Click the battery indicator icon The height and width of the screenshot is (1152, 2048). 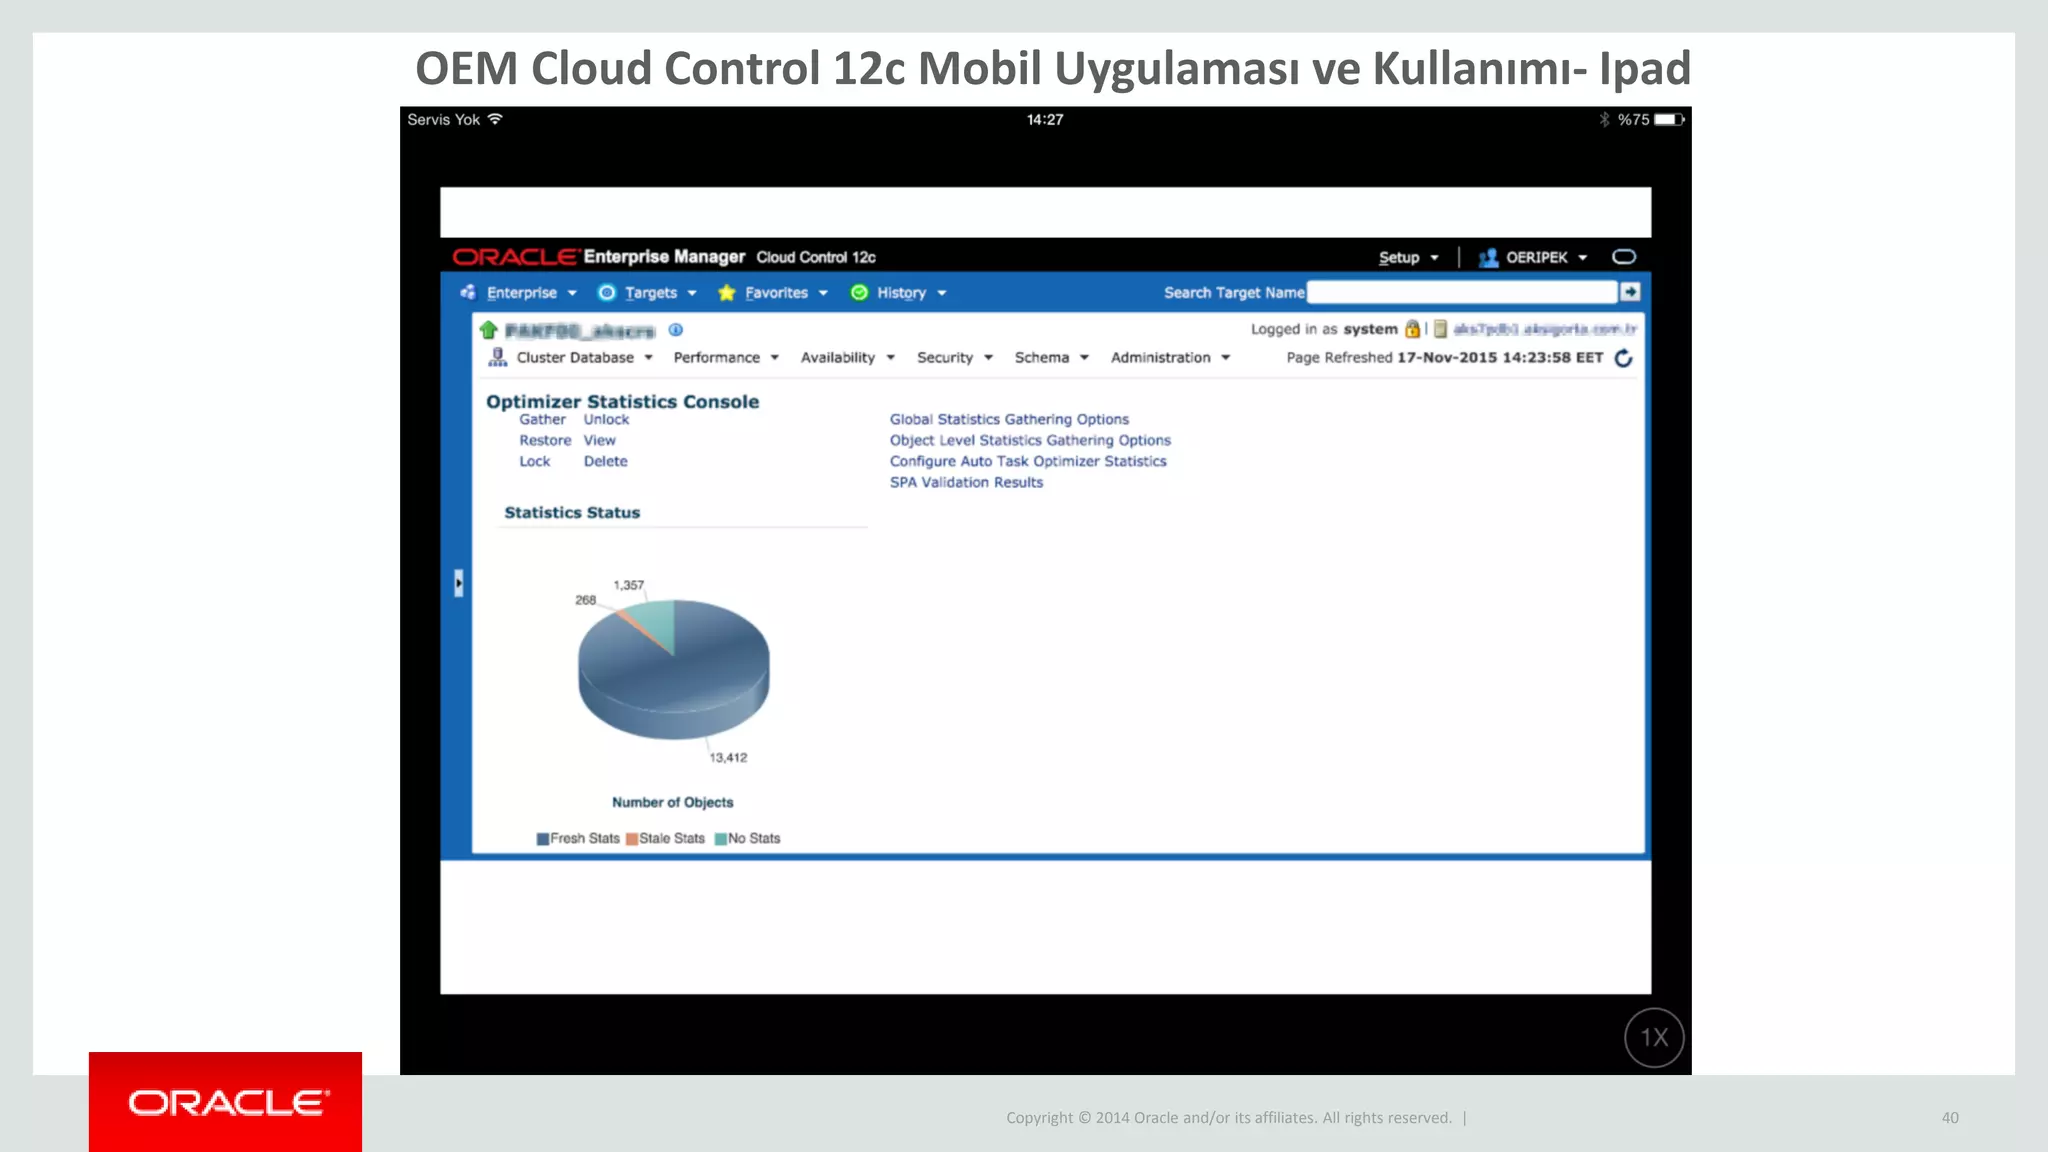1669,119
